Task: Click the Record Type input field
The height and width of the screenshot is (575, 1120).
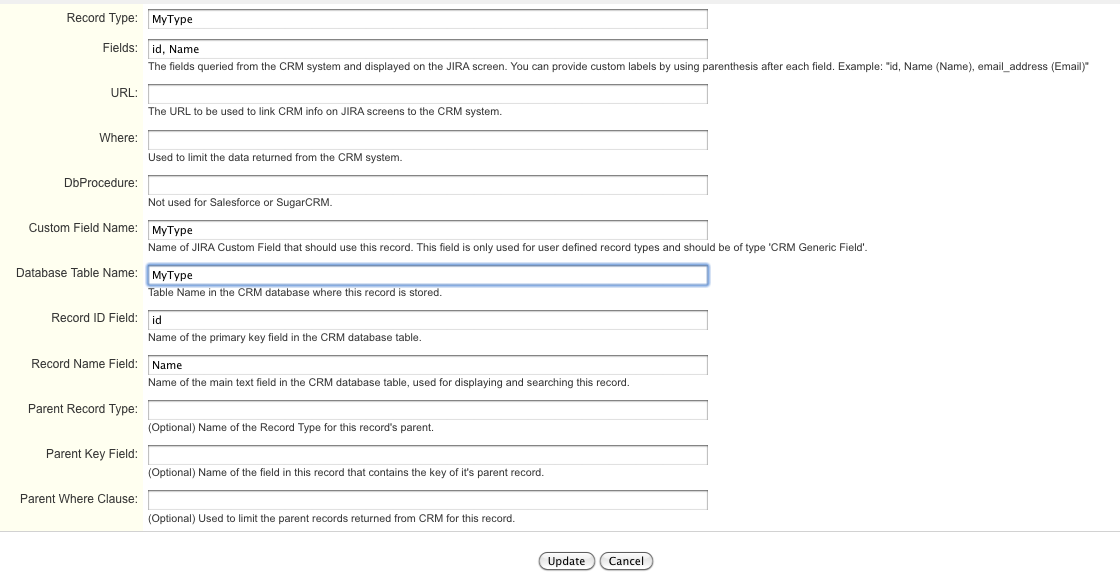Action: 427,19
